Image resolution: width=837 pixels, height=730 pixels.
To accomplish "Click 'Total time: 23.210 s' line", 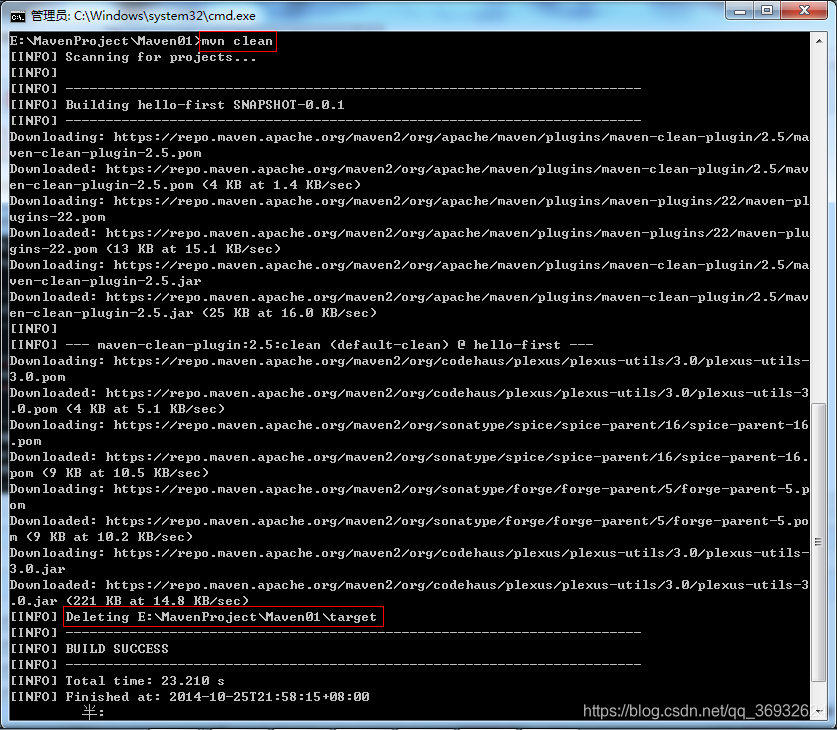I will (x=145, y=681).
